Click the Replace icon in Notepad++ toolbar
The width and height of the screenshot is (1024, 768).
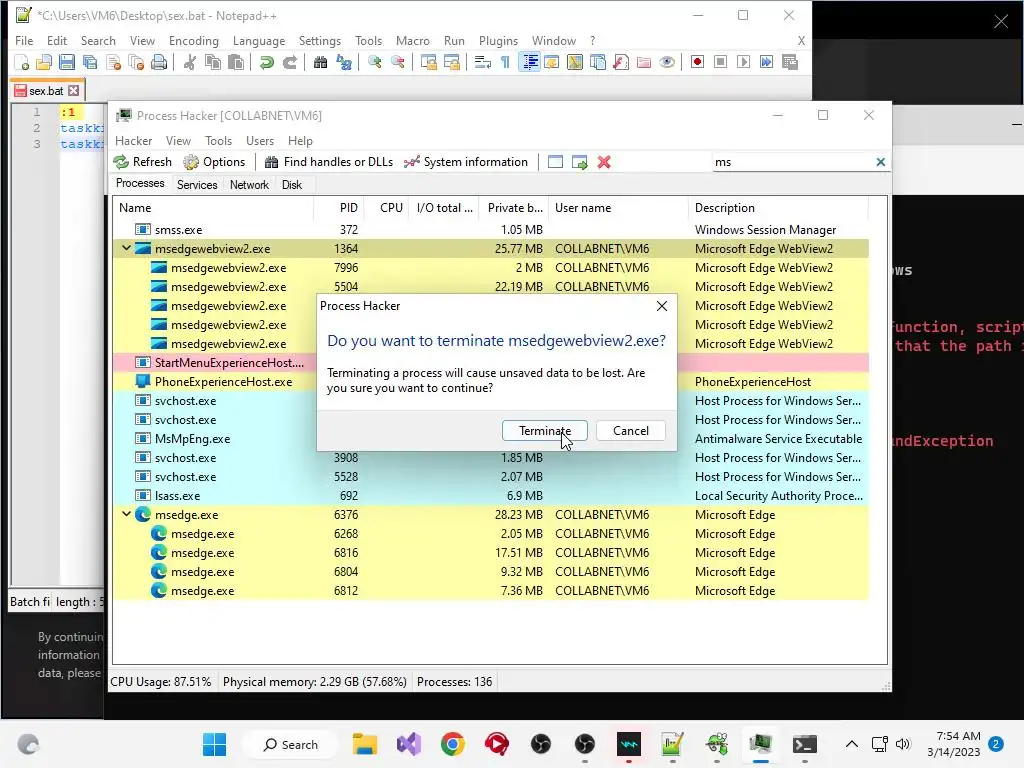[x=344, y=63]
